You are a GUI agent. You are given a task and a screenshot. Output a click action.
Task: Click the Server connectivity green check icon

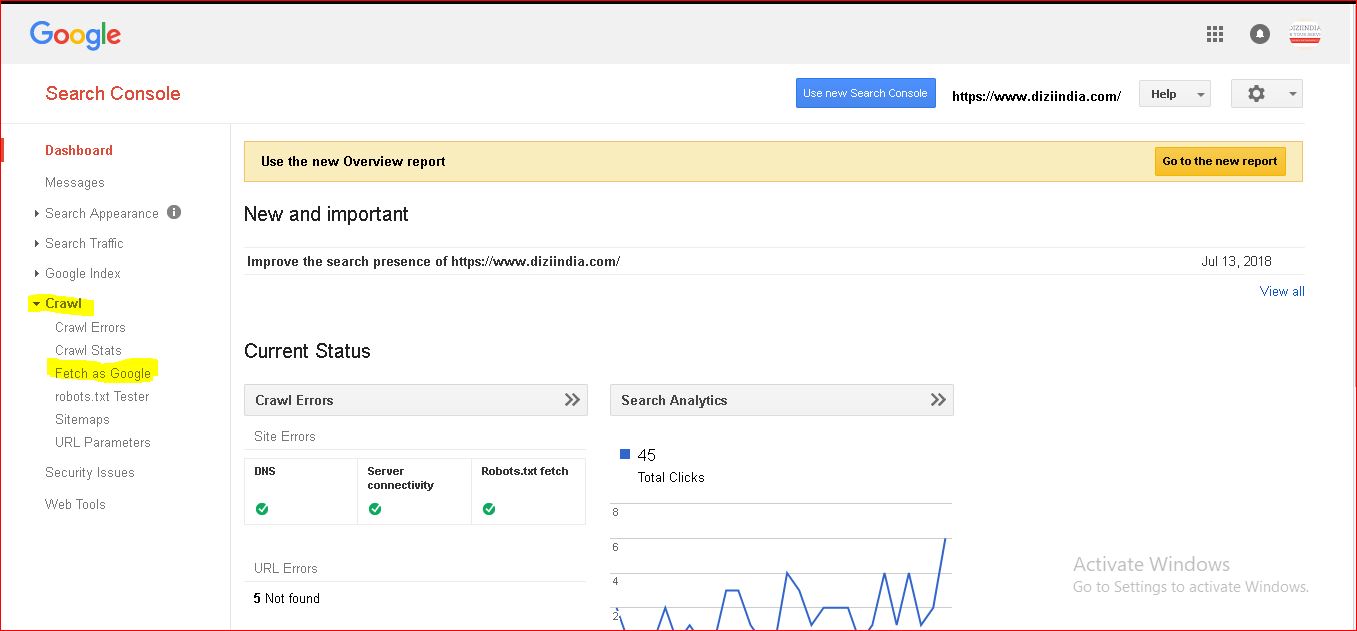click(375, 509)
